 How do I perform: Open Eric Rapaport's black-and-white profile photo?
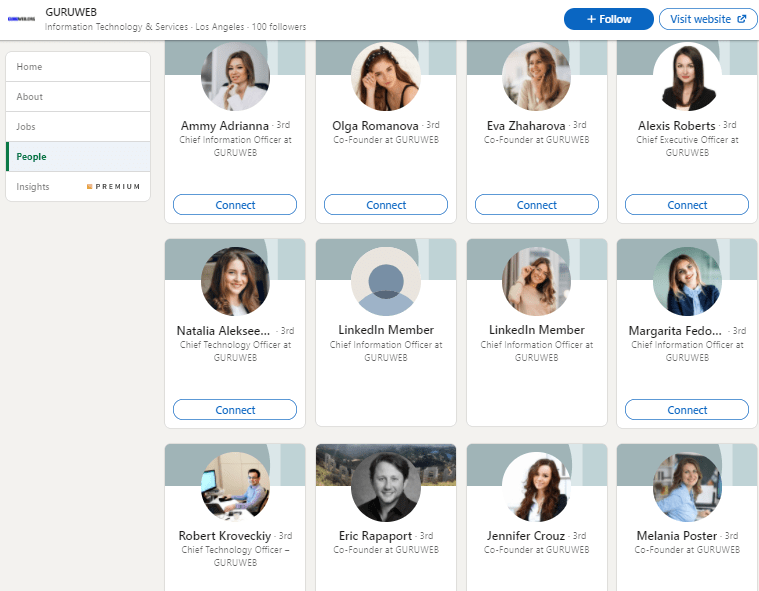coord(385,486)
